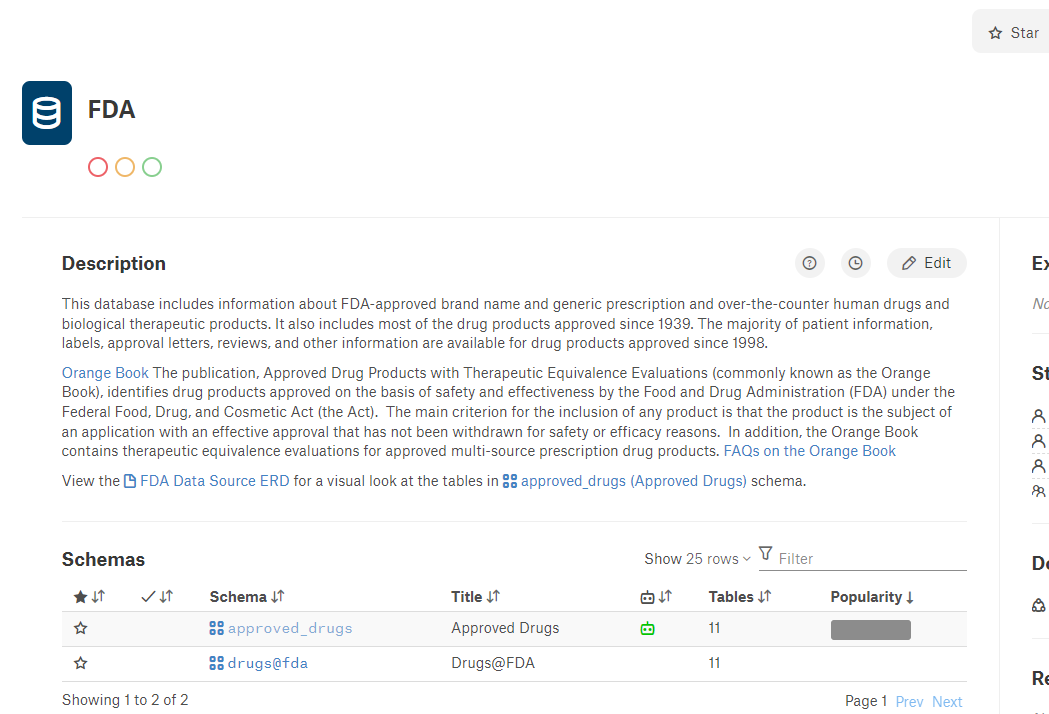Viewport: 1049px width, 714px height.
Task: Sort schemas by the Schema column
Action: click(247, 596)
